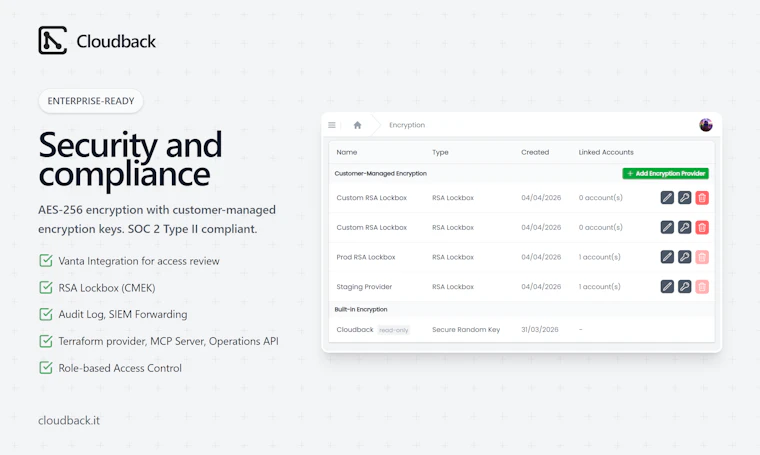Open key icon of first Custom RSA Lockbox

pyautogui.click(x=684, y=198)
